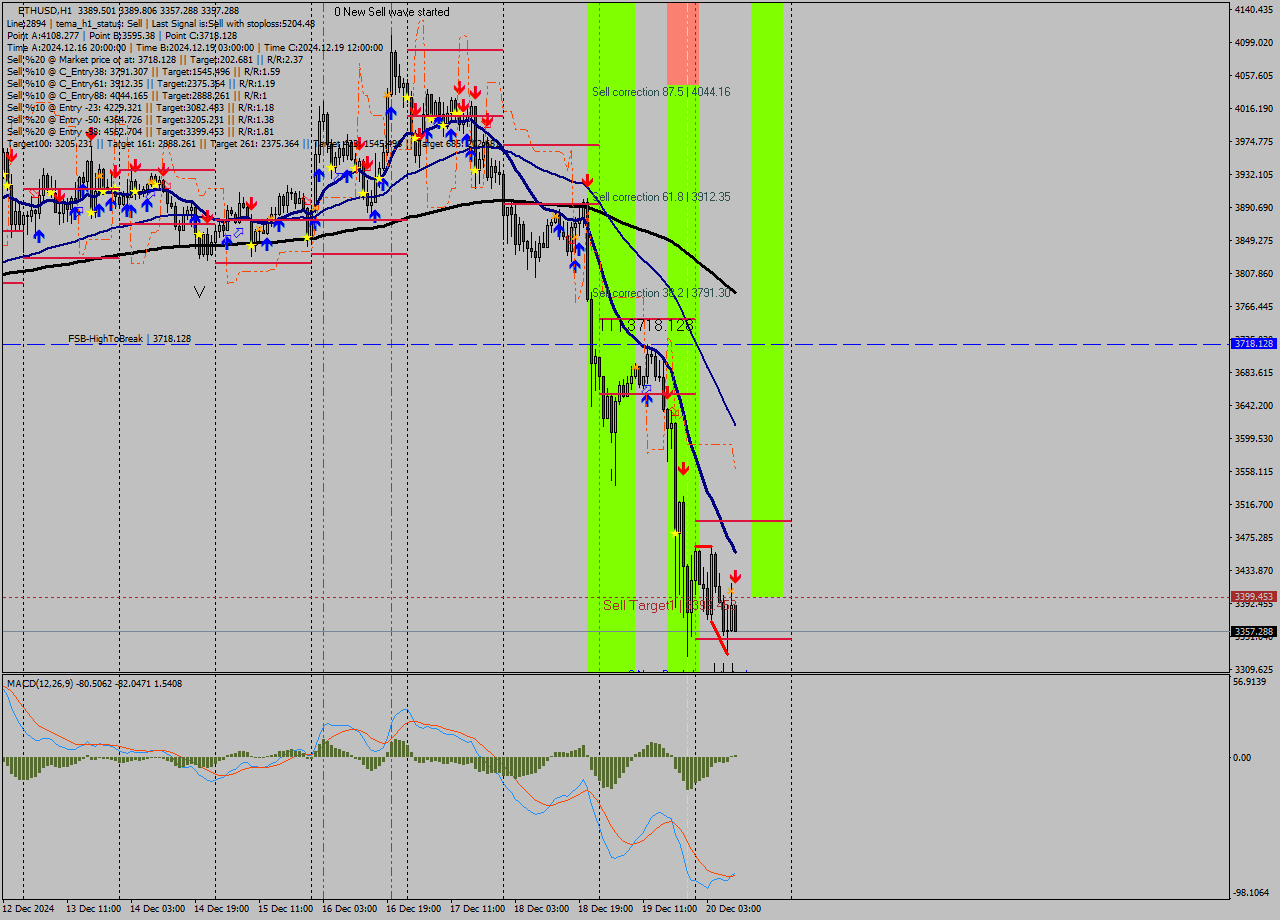1280x920 pixels.
Task: Select the '0 New Sell wave started' label
Action: 392,12
